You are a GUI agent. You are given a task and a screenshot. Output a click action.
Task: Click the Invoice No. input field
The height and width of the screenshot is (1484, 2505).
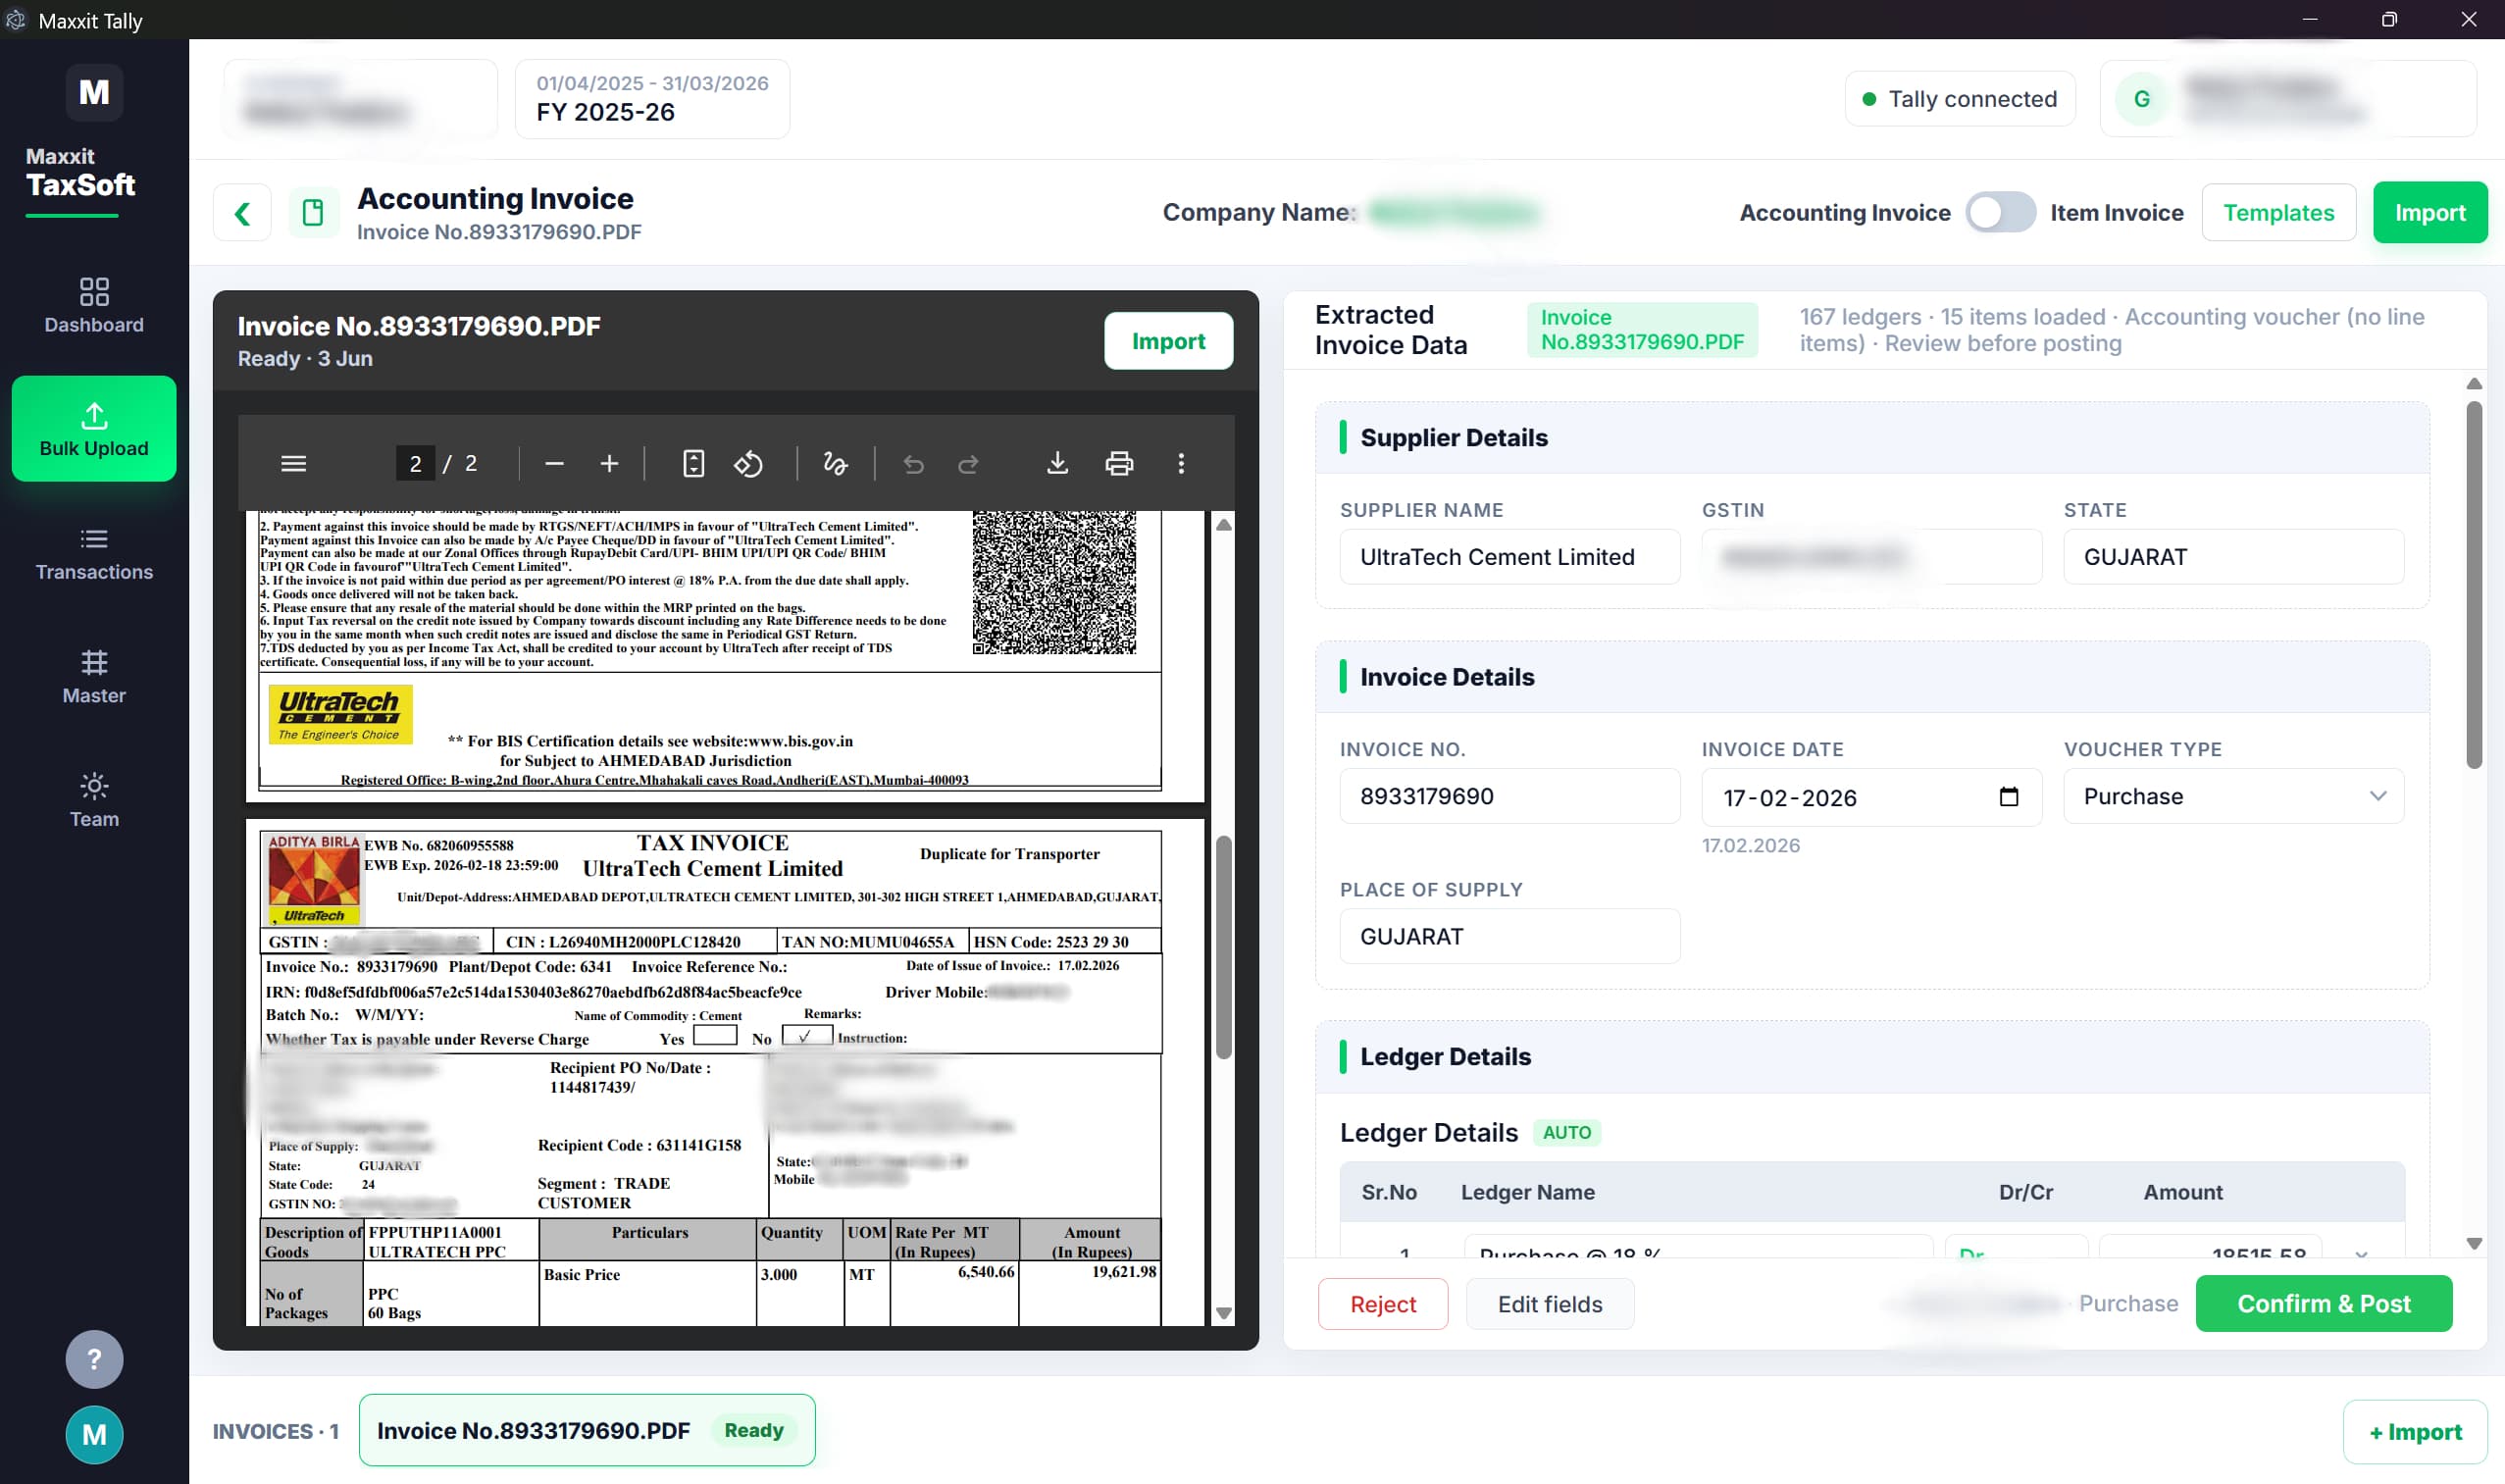tap(1509, 797)
